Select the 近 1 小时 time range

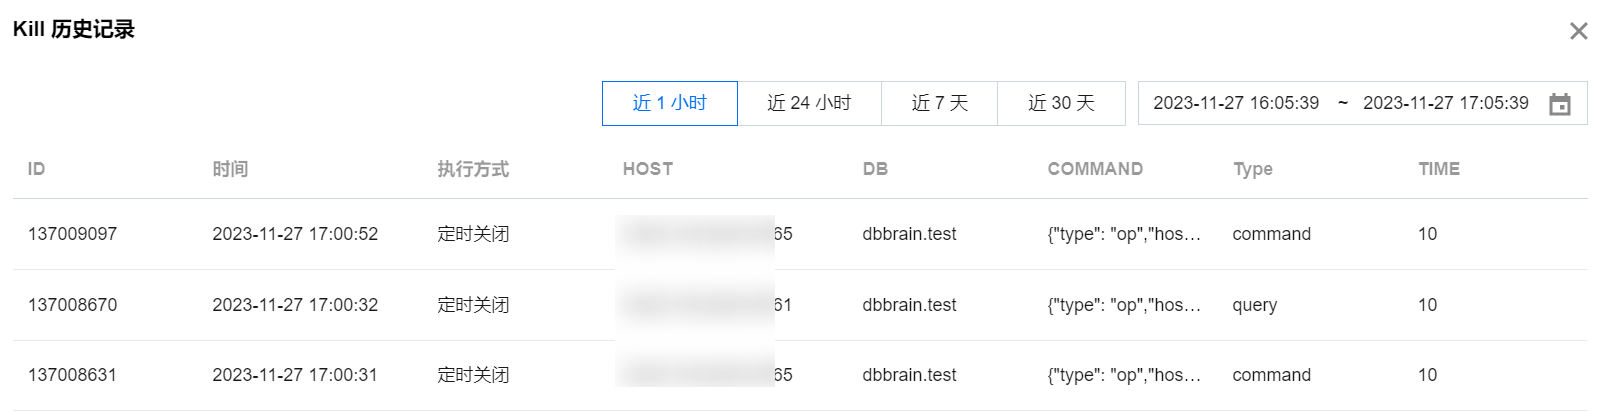(x=670, y=103)
